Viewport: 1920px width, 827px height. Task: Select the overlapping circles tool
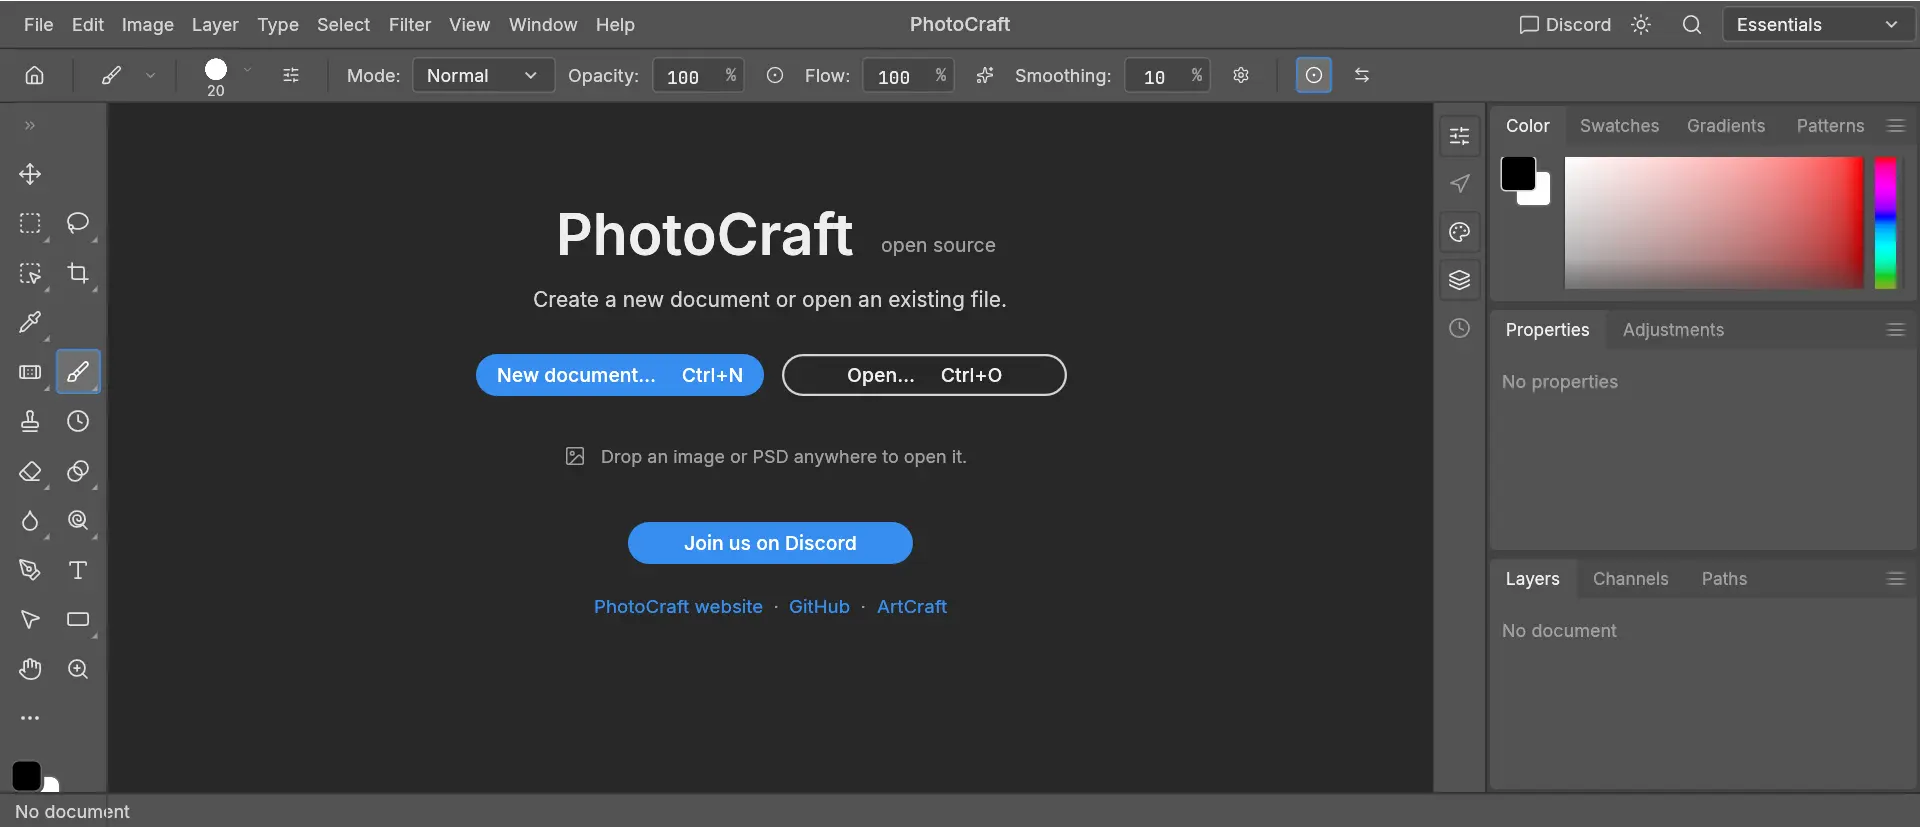[78, 471]
